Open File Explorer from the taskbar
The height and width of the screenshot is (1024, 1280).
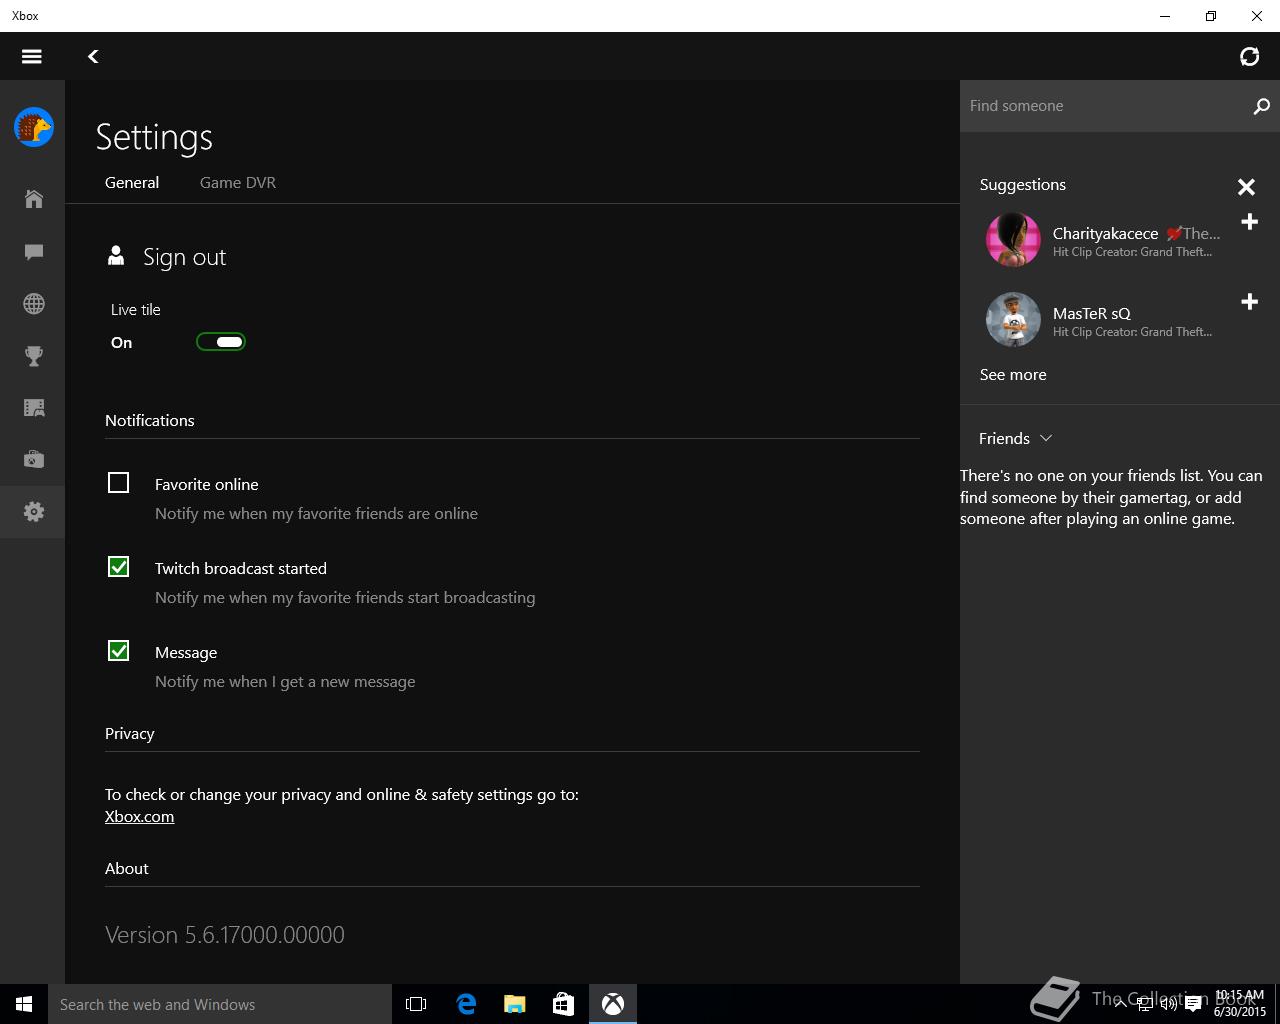[514, 1004]
